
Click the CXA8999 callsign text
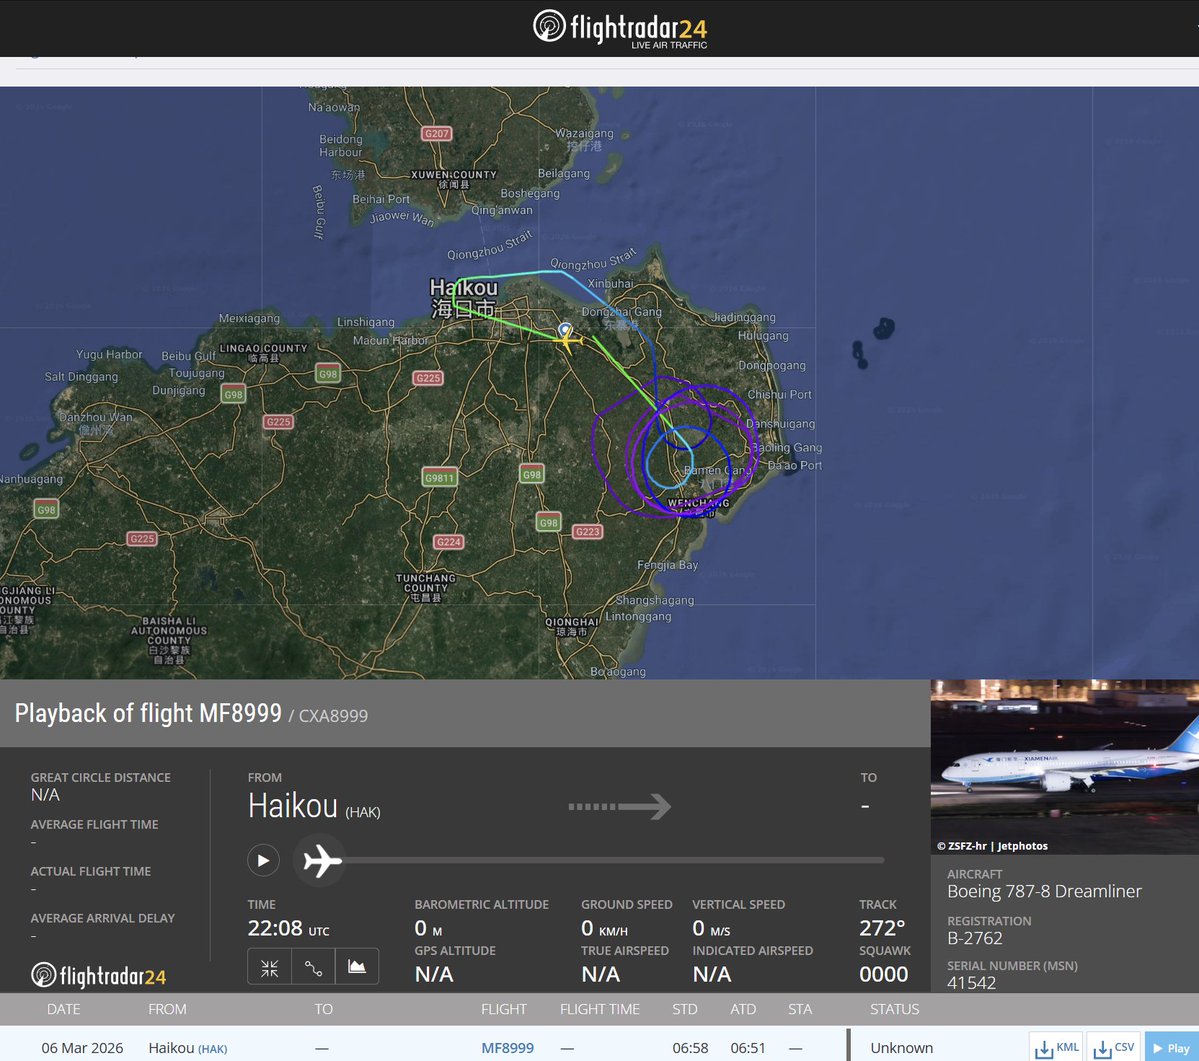click(x=333, y=716)
